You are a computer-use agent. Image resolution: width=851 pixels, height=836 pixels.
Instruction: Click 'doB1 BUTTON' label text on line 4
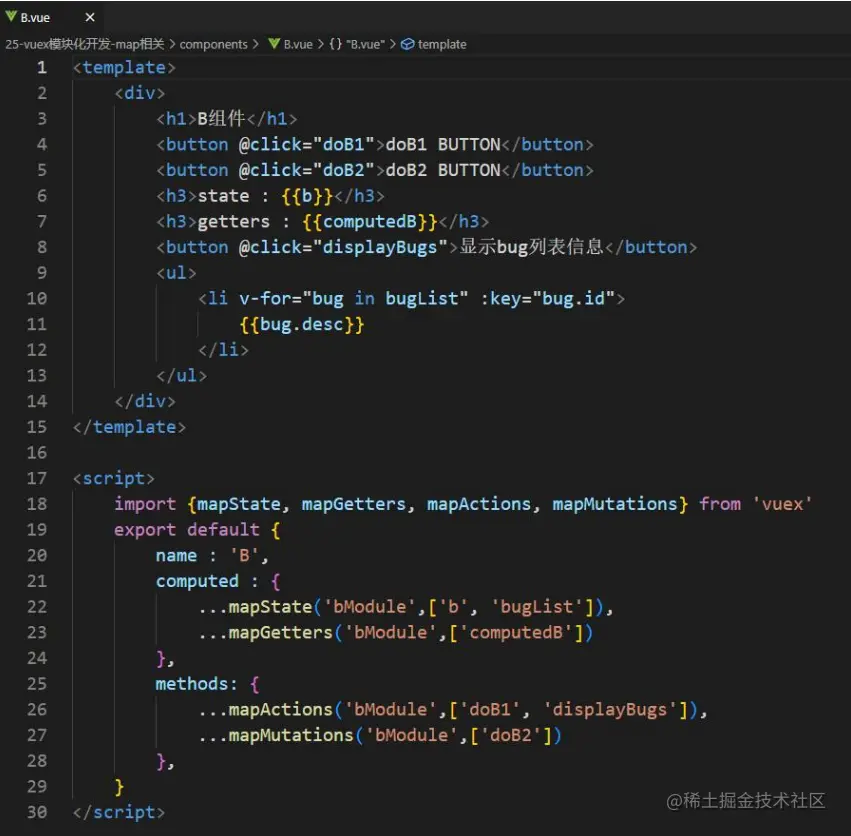[443, 144]
